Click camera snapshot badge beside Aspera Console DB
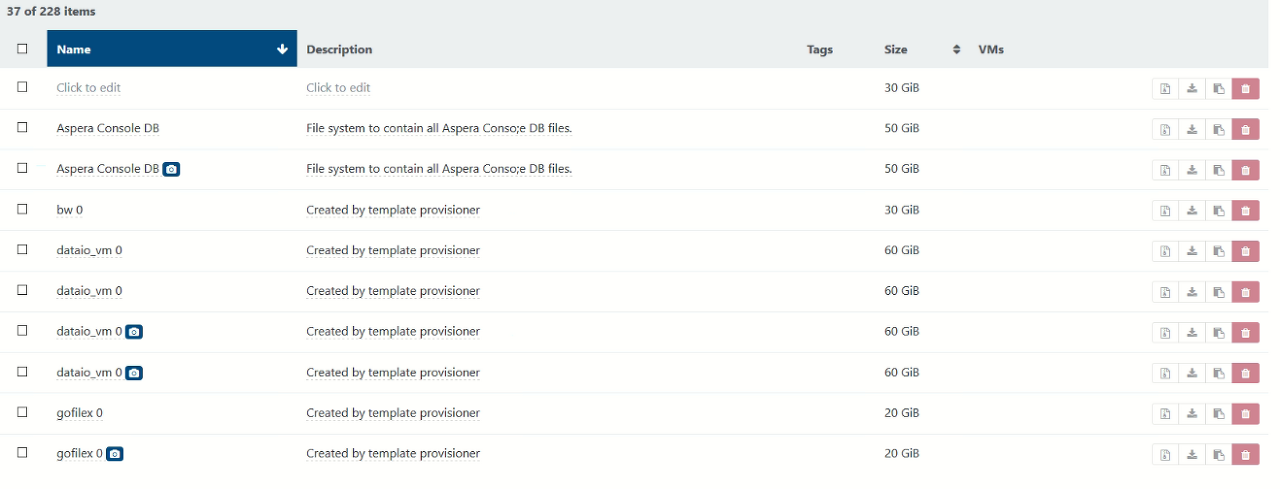 [172, 169]
